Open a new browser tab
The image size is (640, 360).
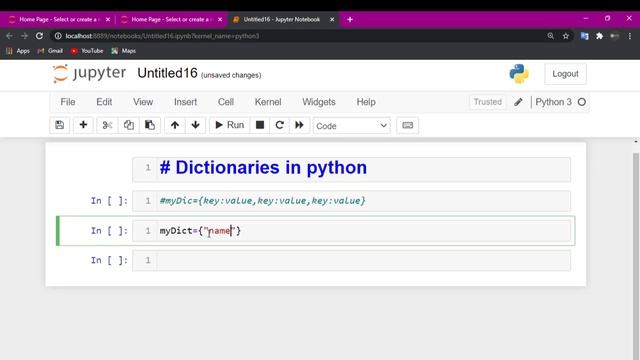[350, 19]
